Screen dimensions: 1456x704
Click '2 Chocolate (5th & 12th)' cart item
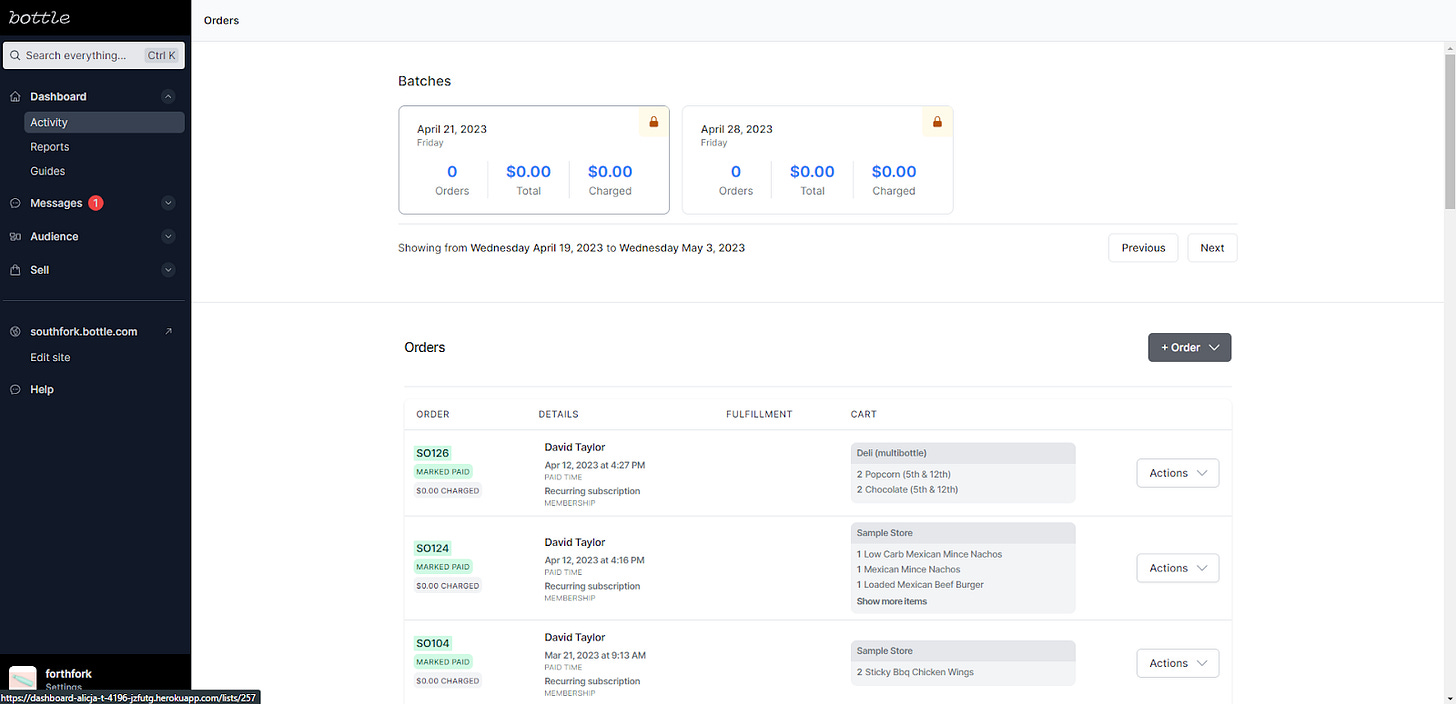click(x=907, y=490)
